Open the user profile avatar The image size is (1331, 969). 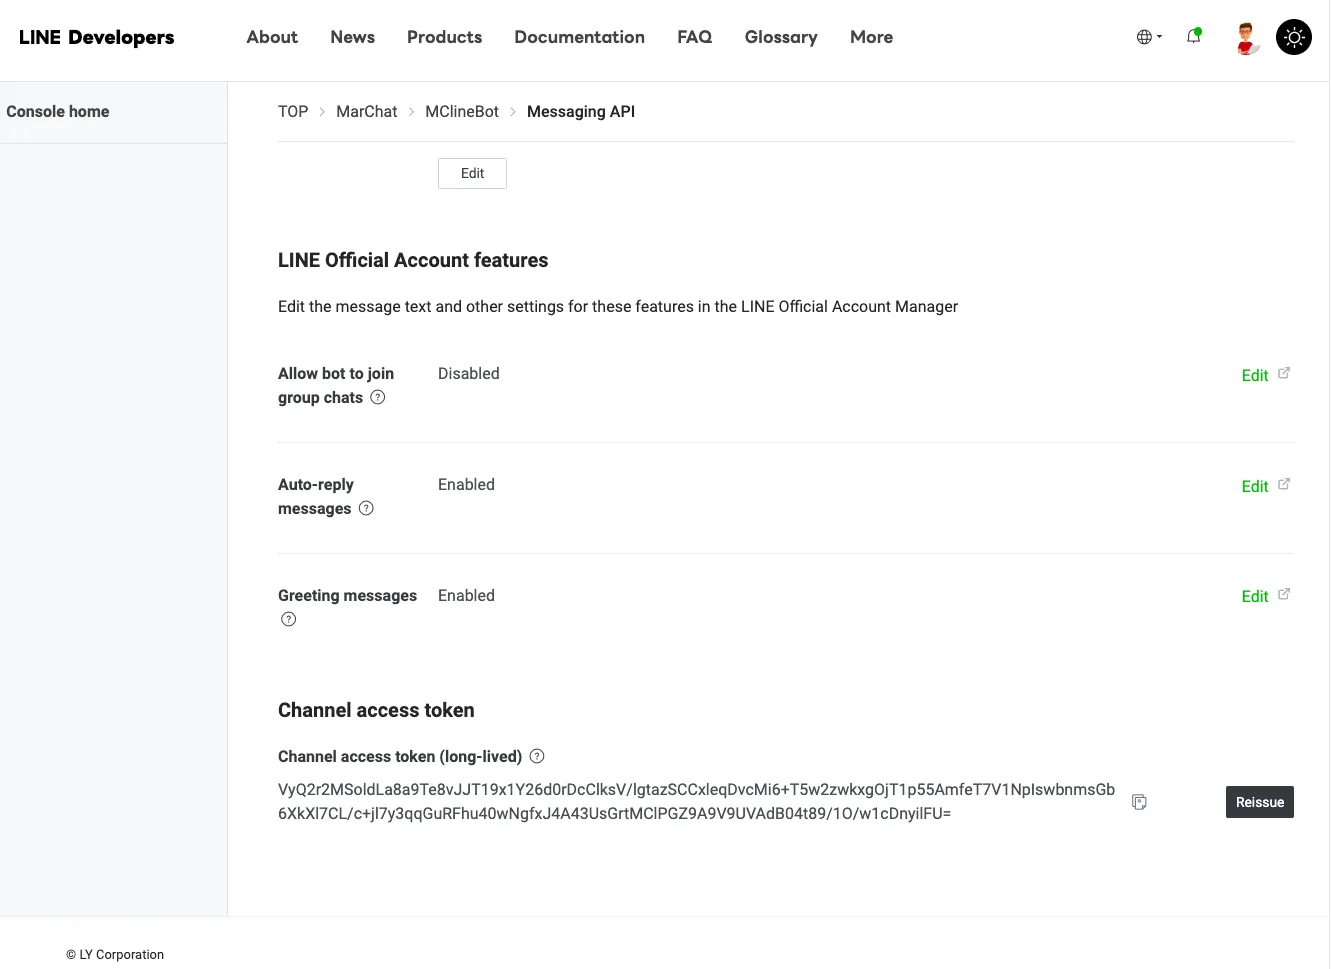click(1246, 37)
